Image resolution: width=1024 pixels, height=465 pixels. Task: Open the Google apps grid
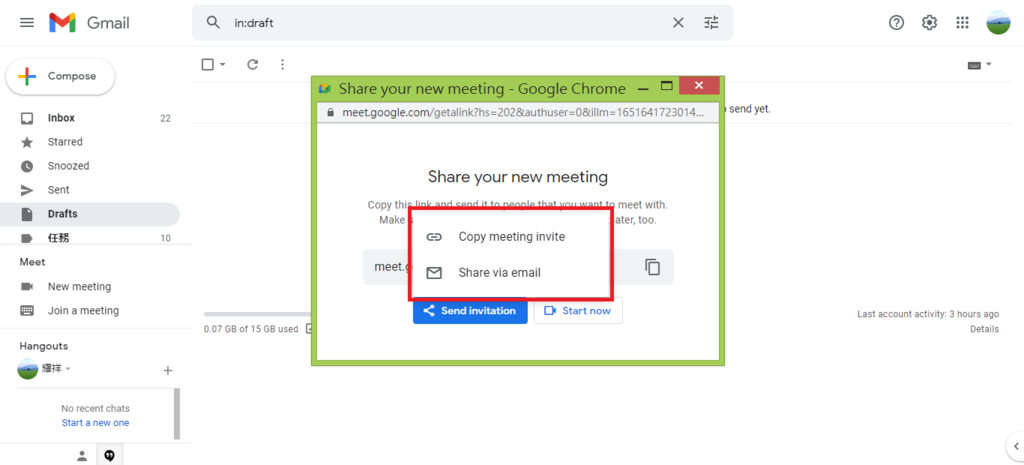point(962,22)
